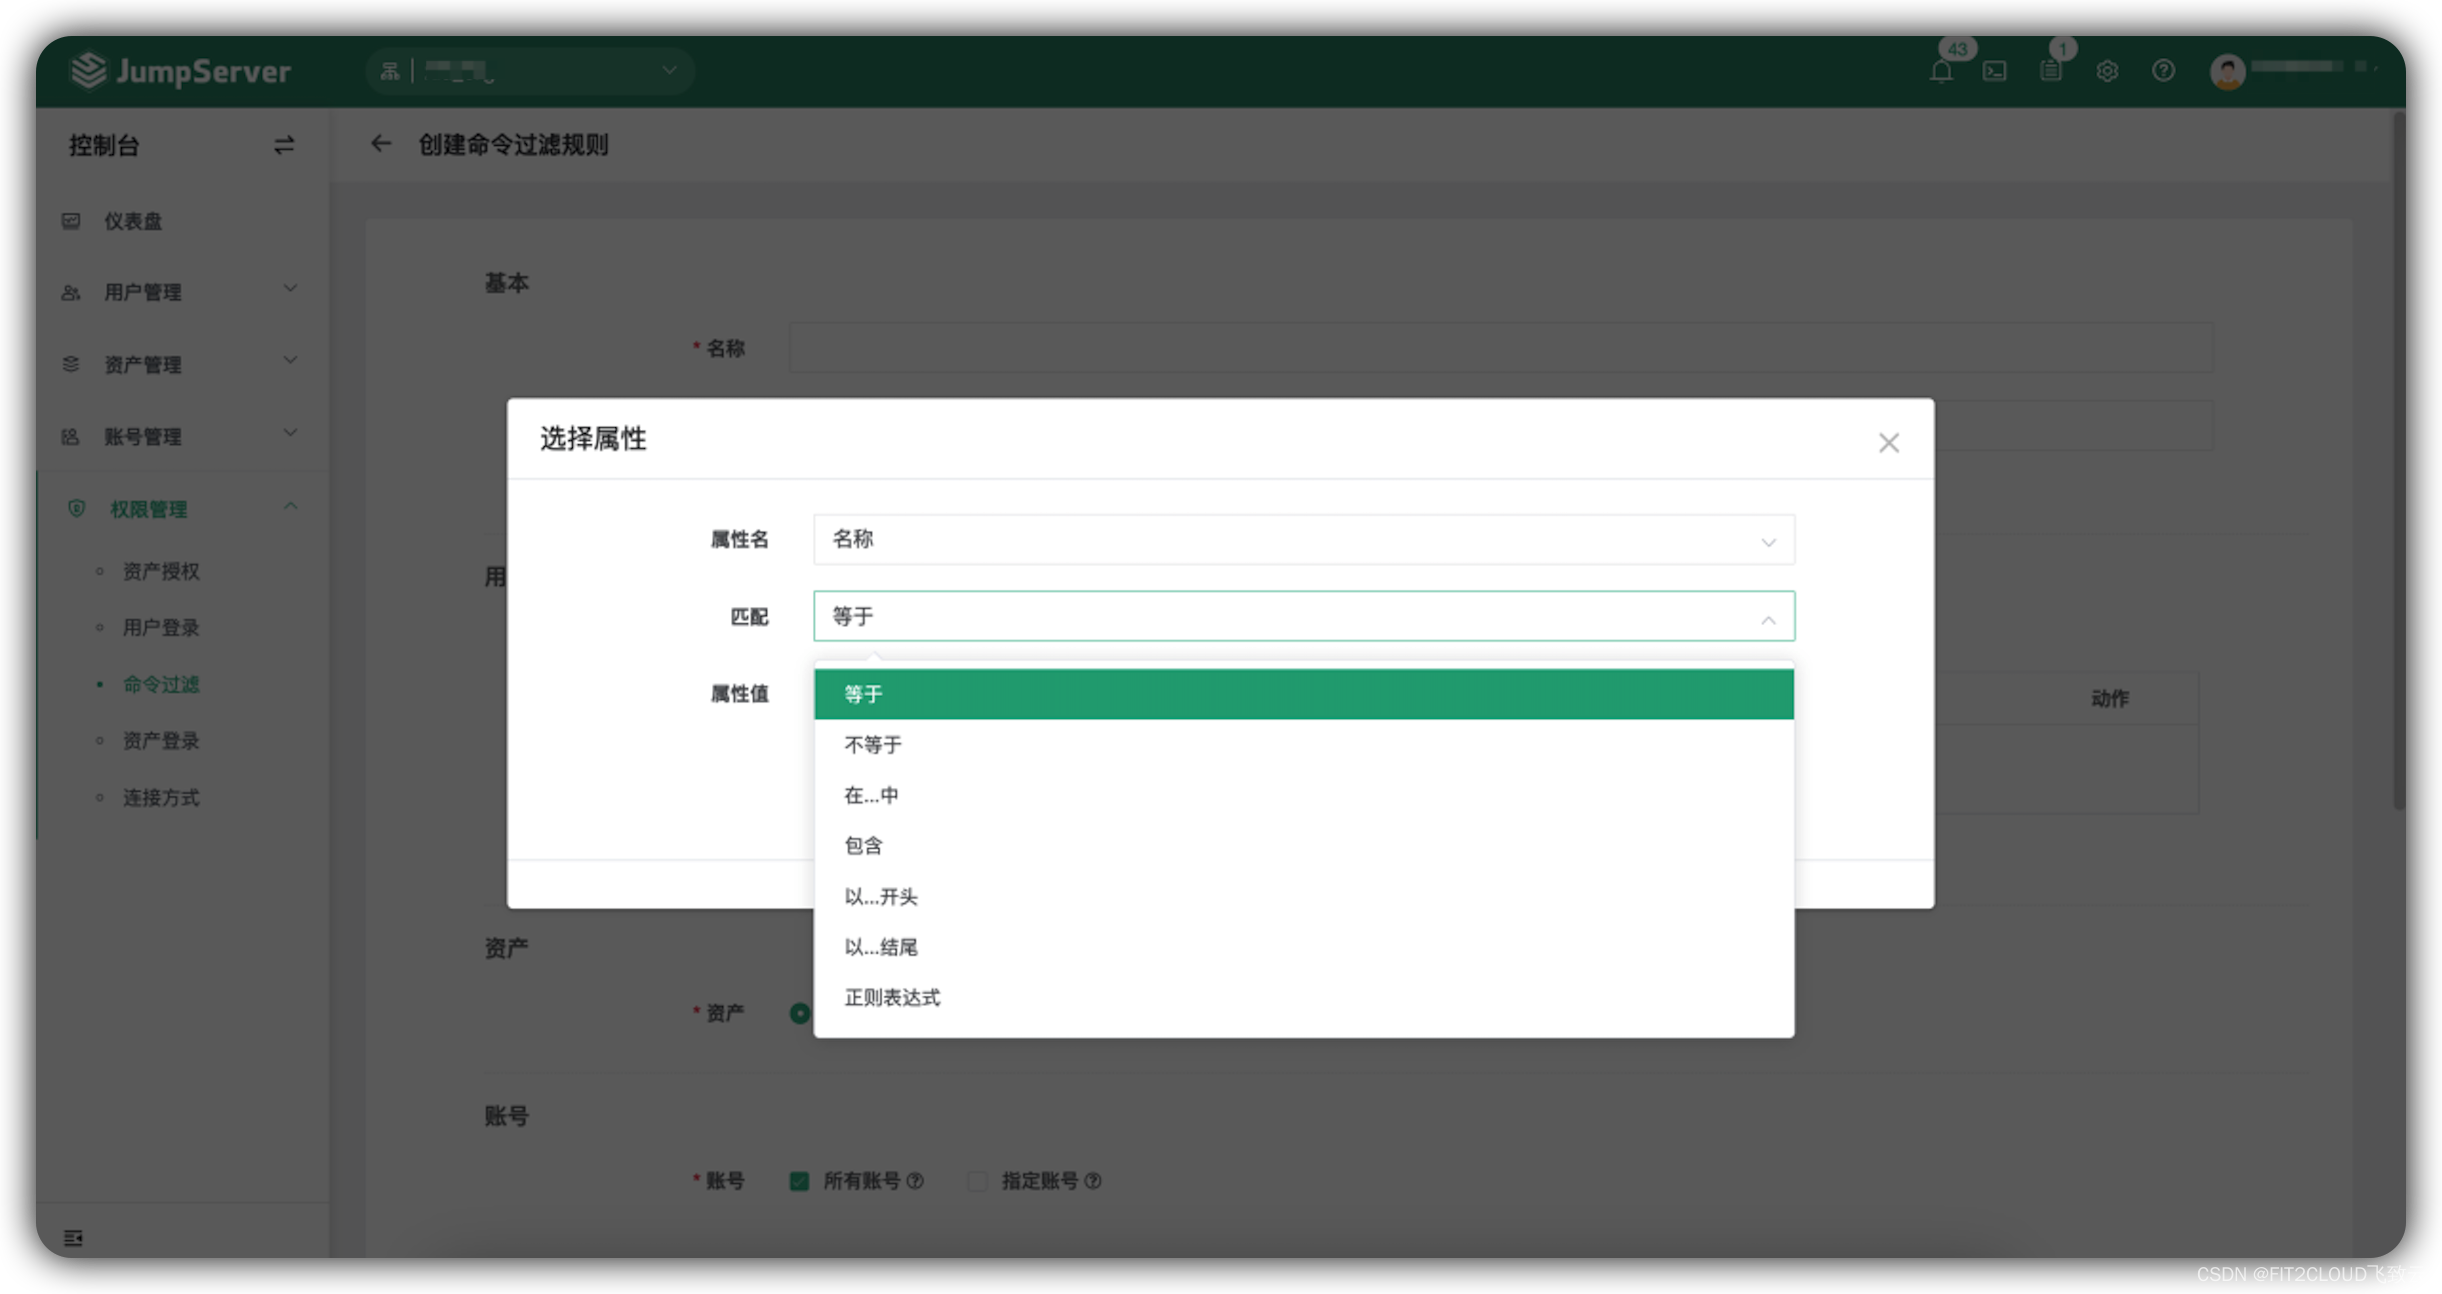This screenshot has height=1294, width=2442.
Task: Close the 选择属性 dialog
Action: (x=1890, y=443)
